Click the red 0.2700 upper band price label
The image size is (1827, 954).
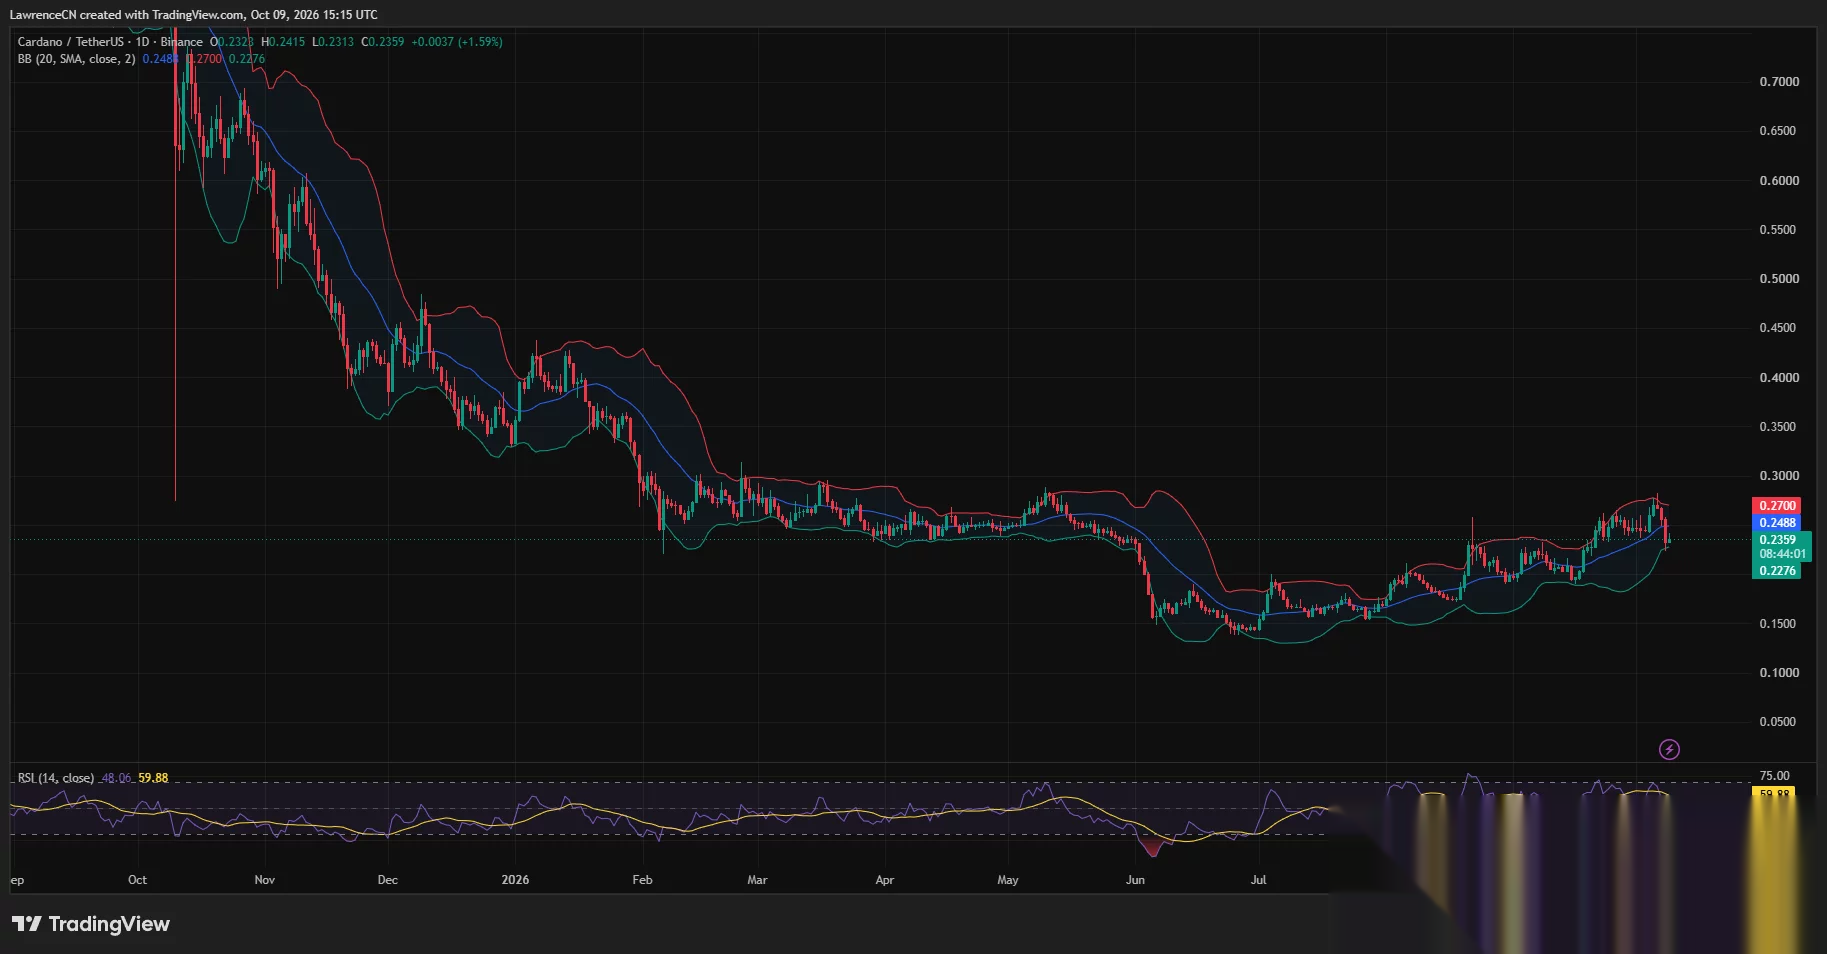[x=1777, y=506]
